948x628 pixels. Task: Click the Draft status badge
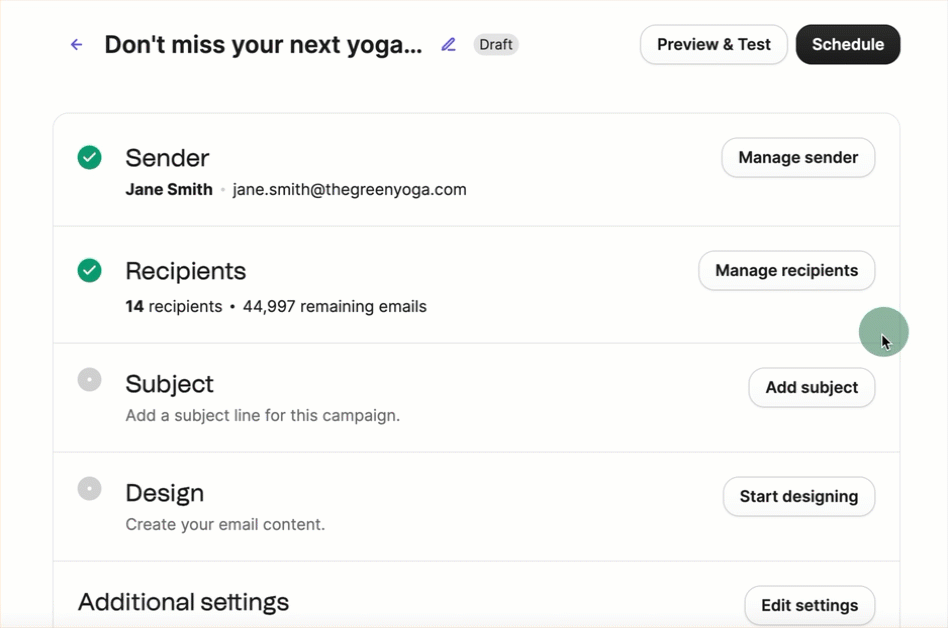click(x=496, y=45)
